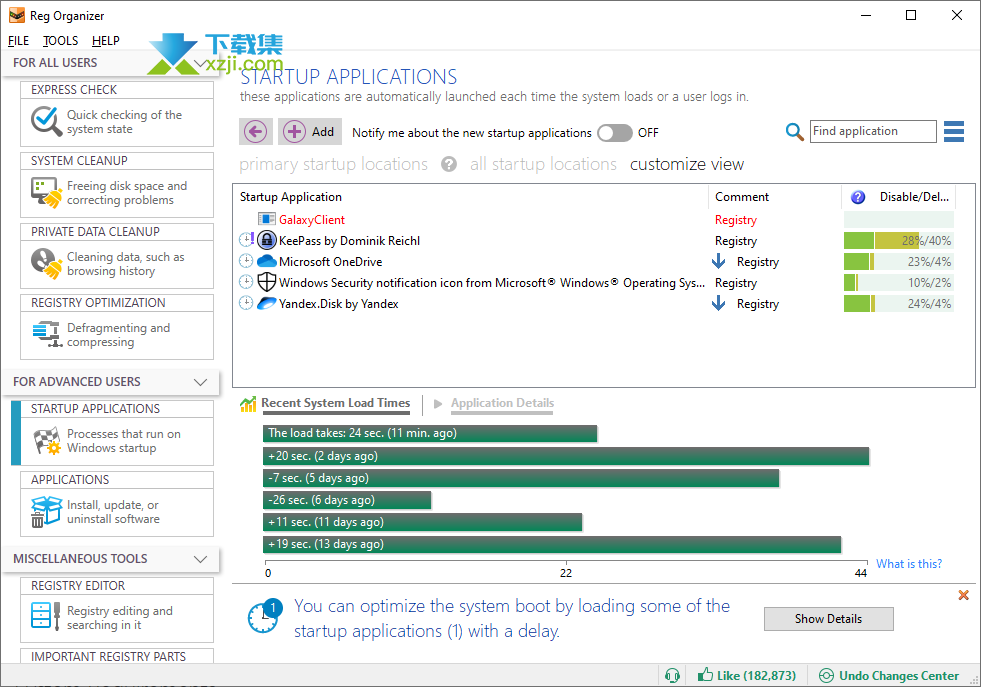Viewport: 981px width, 687px height.
Task: Click the down arrow in the OneDrive comment
Action: pos(719,261)
